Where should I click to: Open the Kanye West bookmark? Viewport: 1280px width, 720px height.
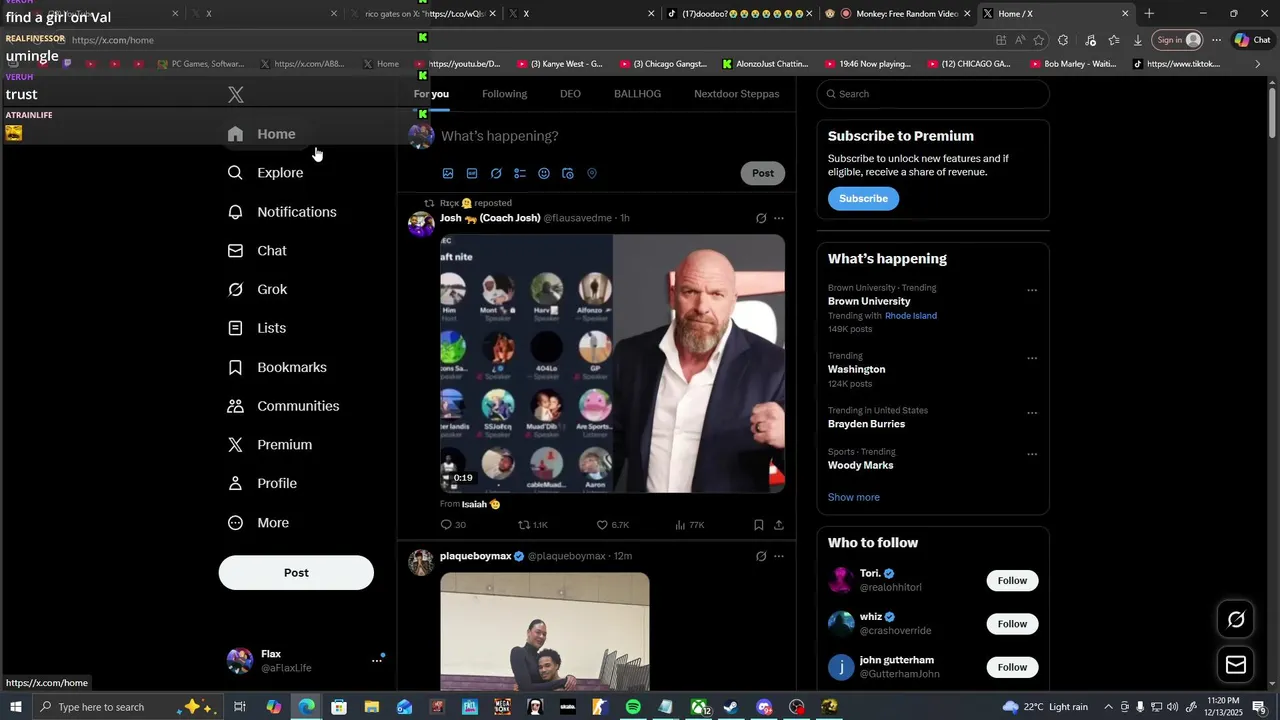558,64
